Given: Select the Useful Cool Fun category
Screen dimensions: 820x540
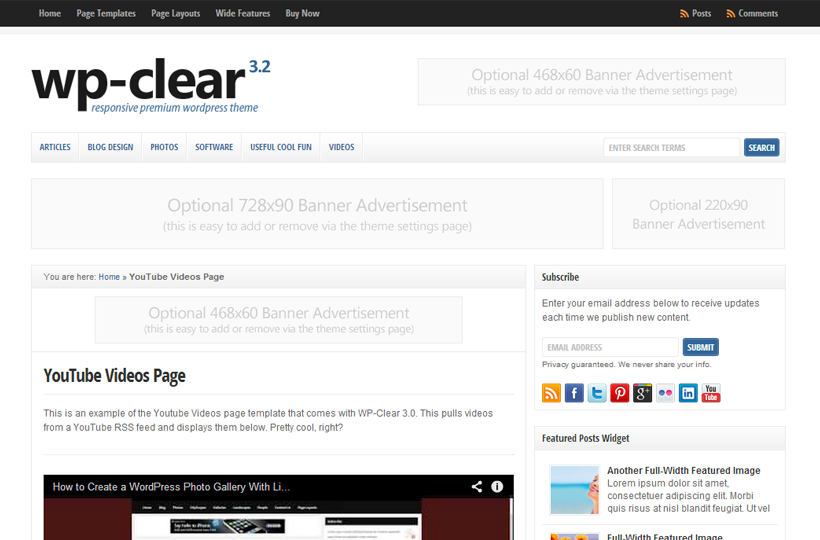Looking at the screenshot, I should [x=281, y=147].
